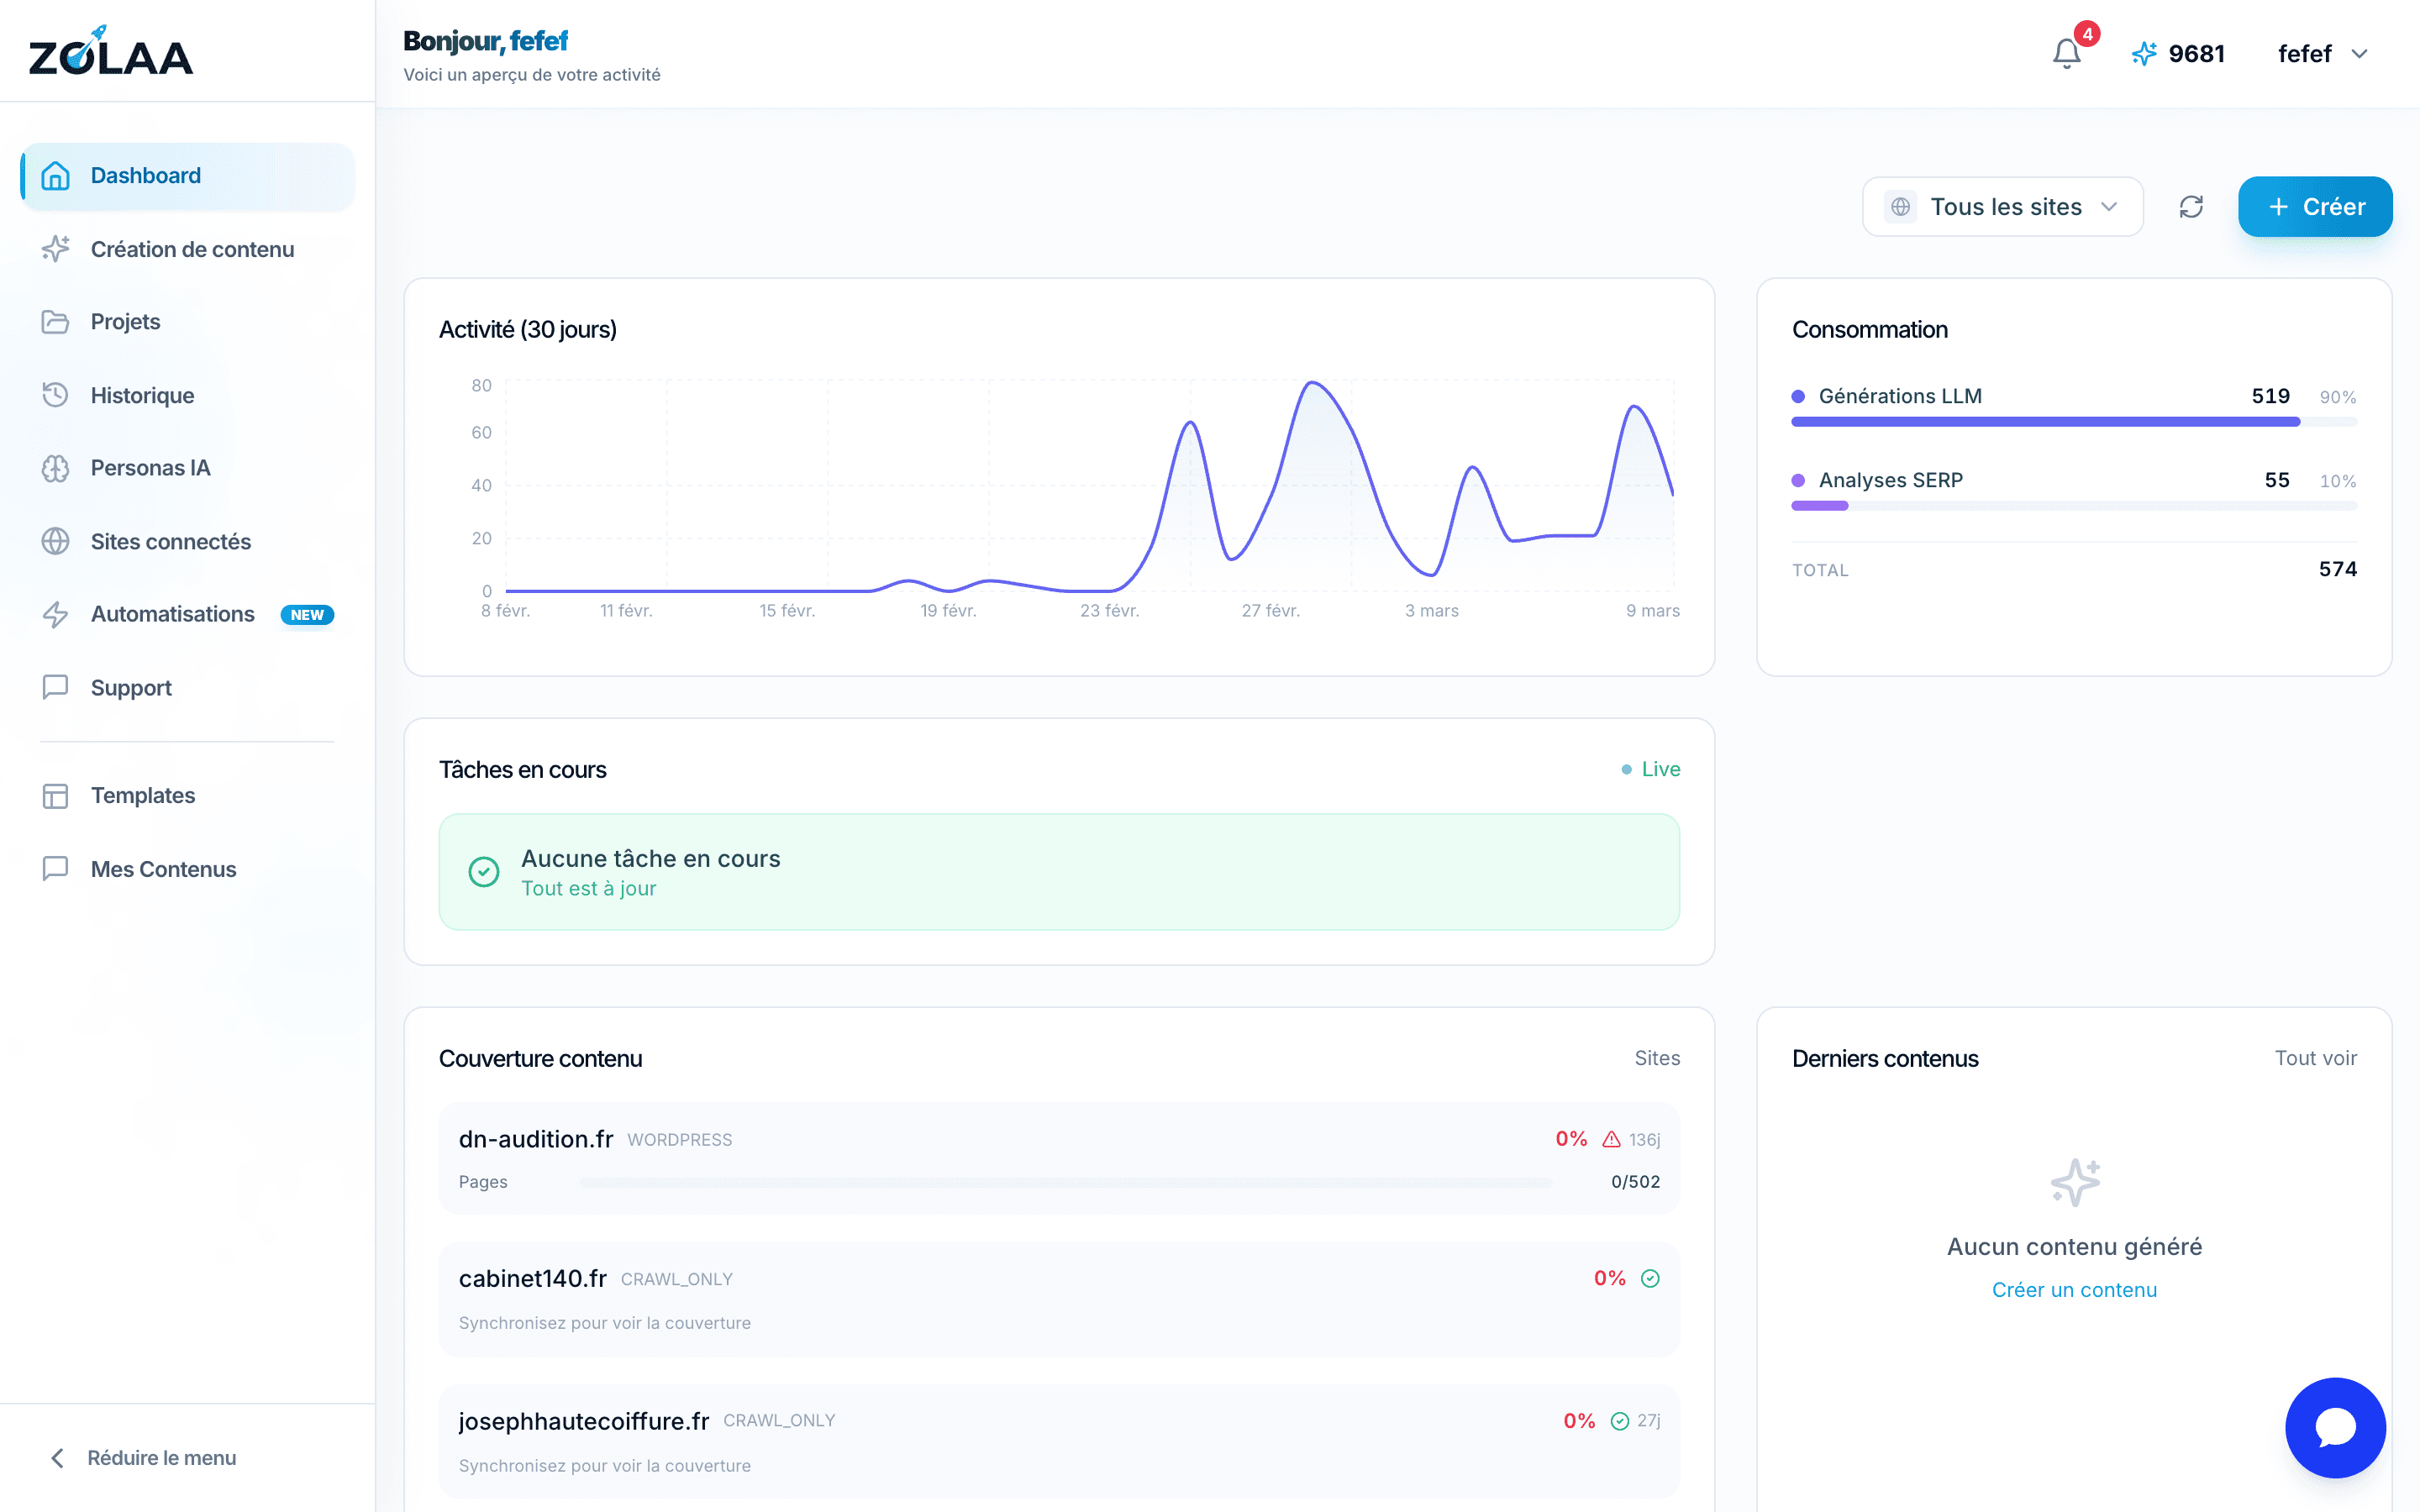Screen dimensions: 2420x1512
Task: Open Mes Contenus in the sidebar
Action: point(163,869)
